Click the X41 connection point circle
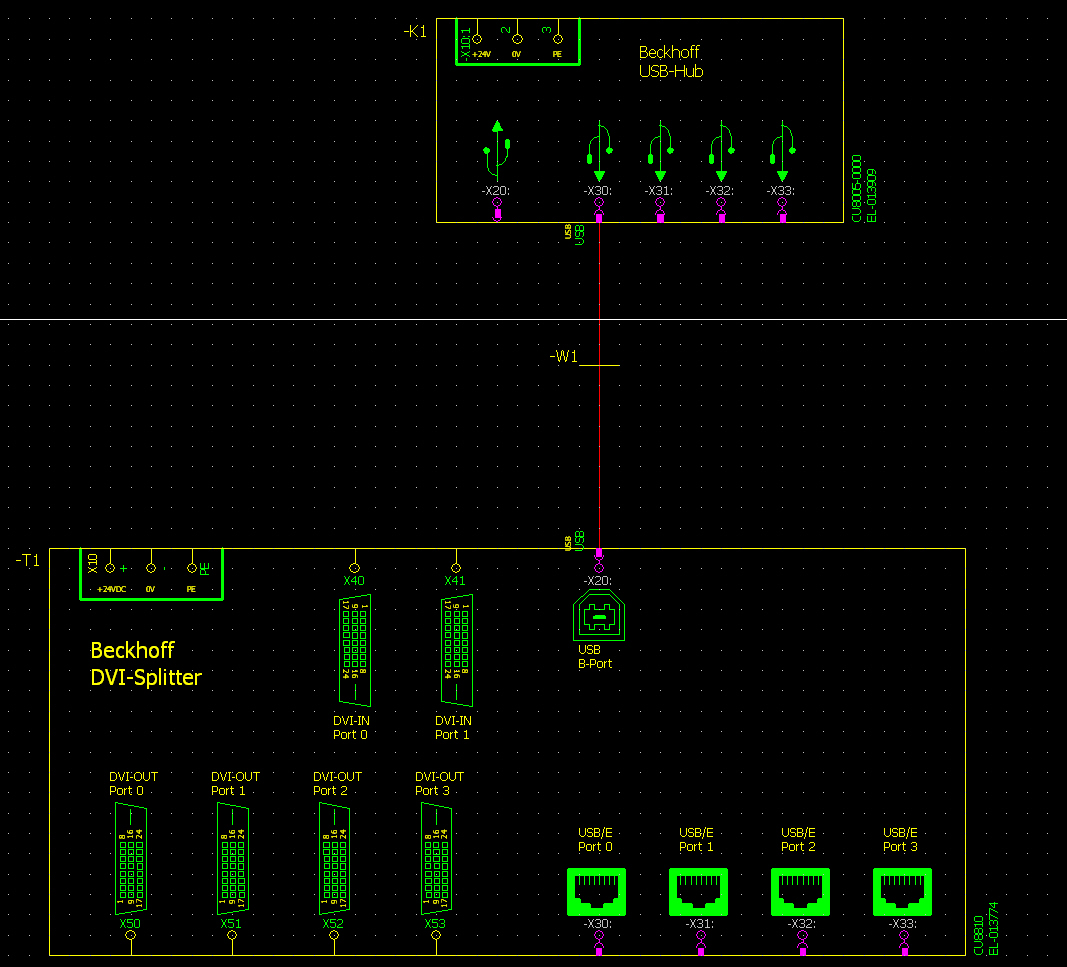Screen dimensions: 1067x967 [x=456, y=568]
